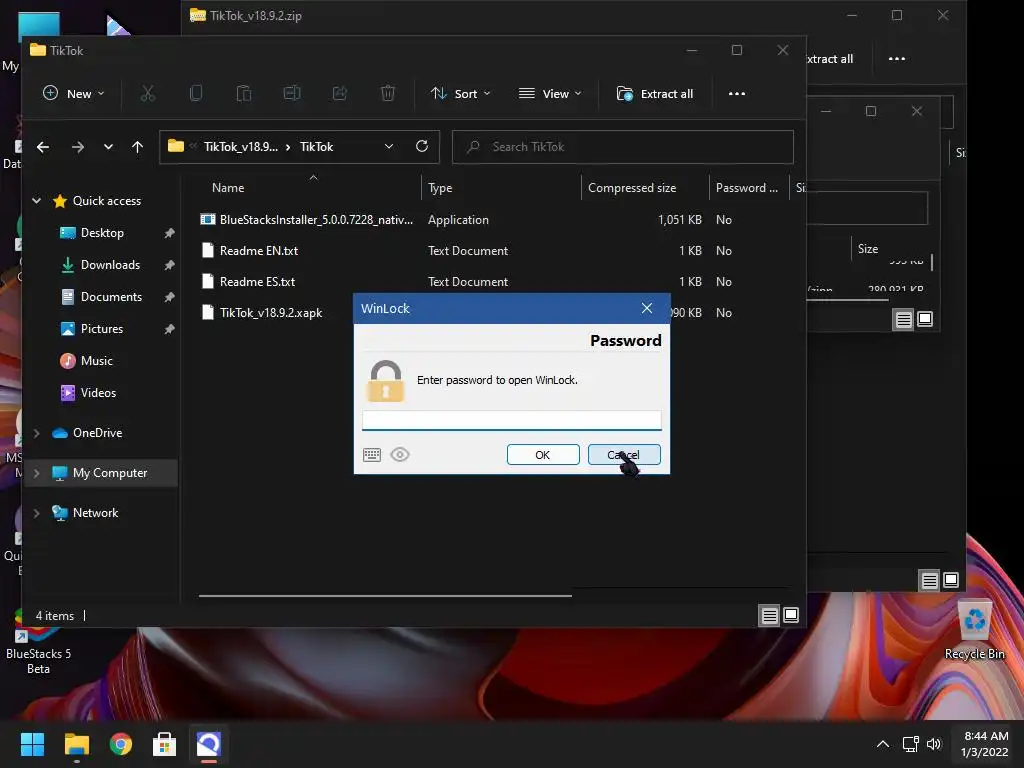Screen dimensions: 1024x768
Task: Click the Paste icon in TikTok toolbar
Action: (x=244, y=93)
